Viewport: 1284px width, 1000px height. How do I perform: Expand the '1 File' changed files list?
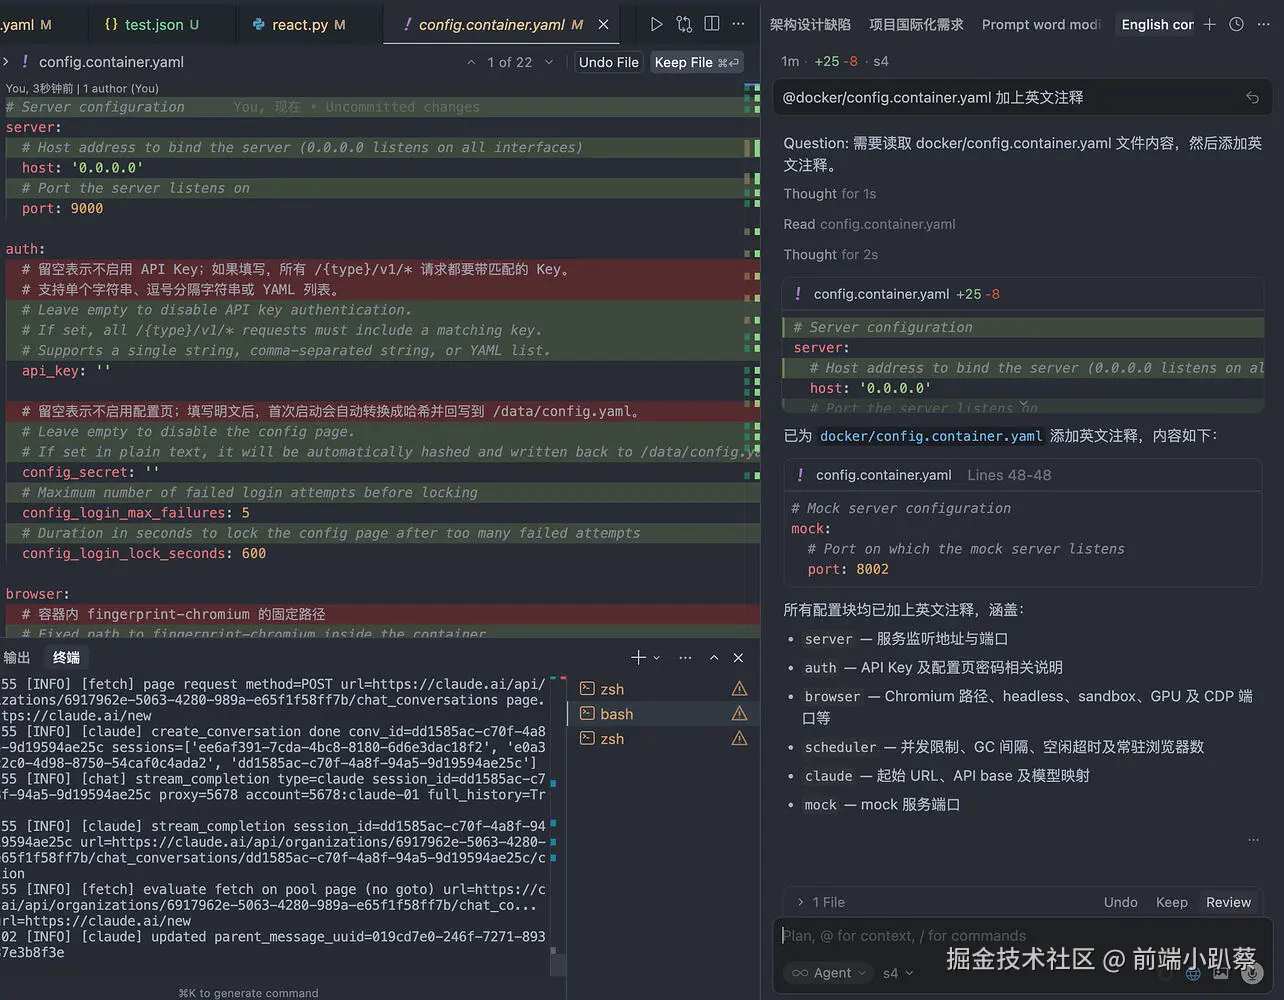tap(821, 902)
